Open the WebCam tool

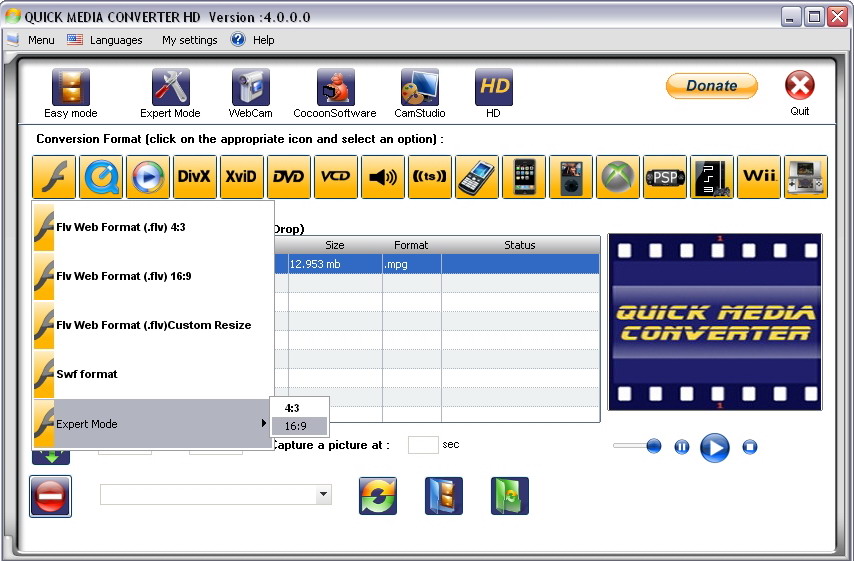coord(251,93)
